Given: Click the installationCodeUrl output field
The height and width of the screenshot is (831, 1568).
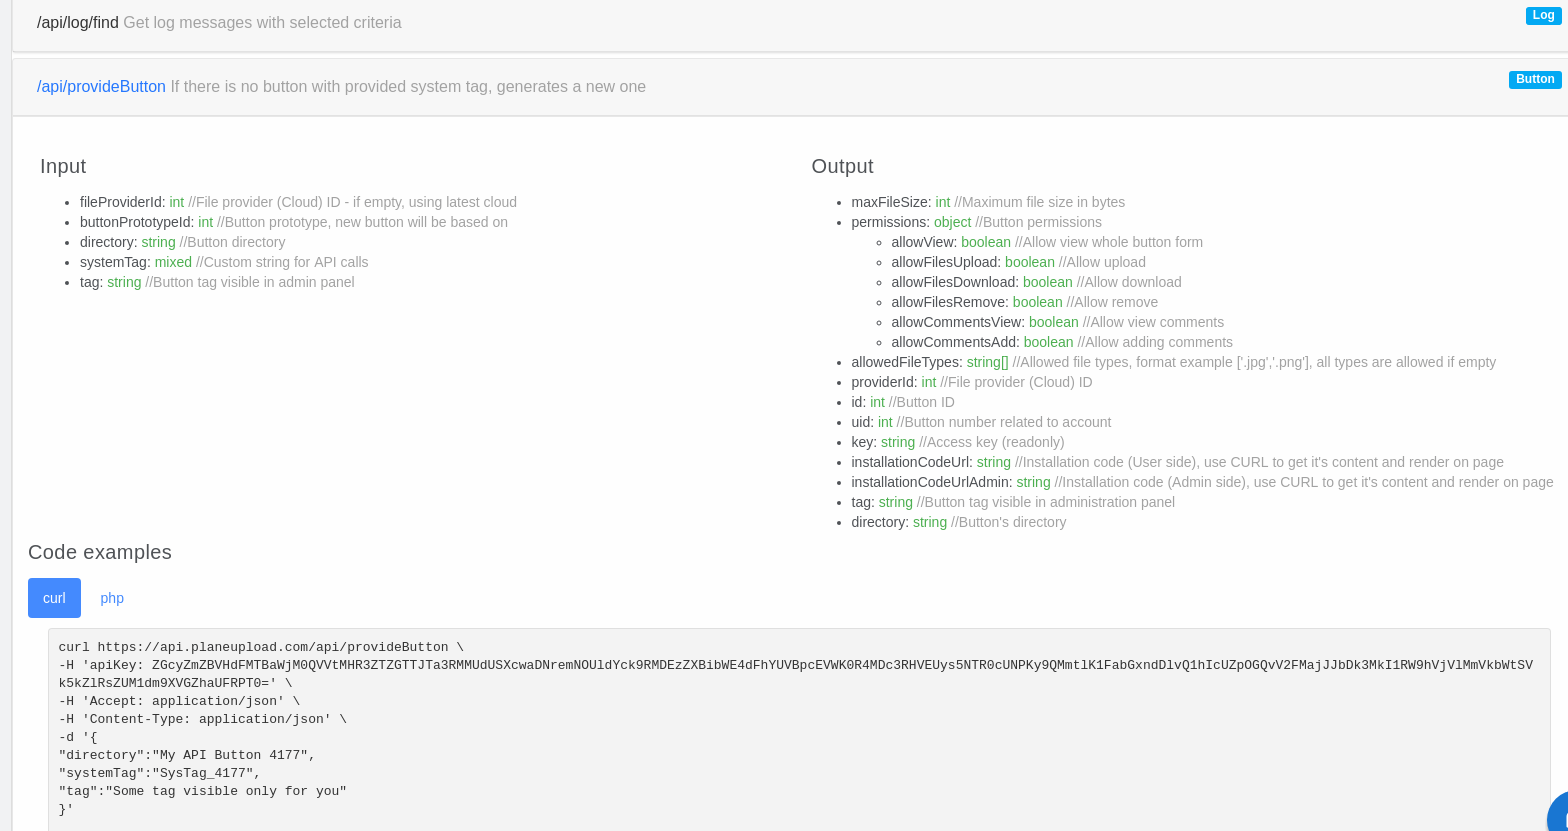Looking at the screenshot, I should (1177, 462).
